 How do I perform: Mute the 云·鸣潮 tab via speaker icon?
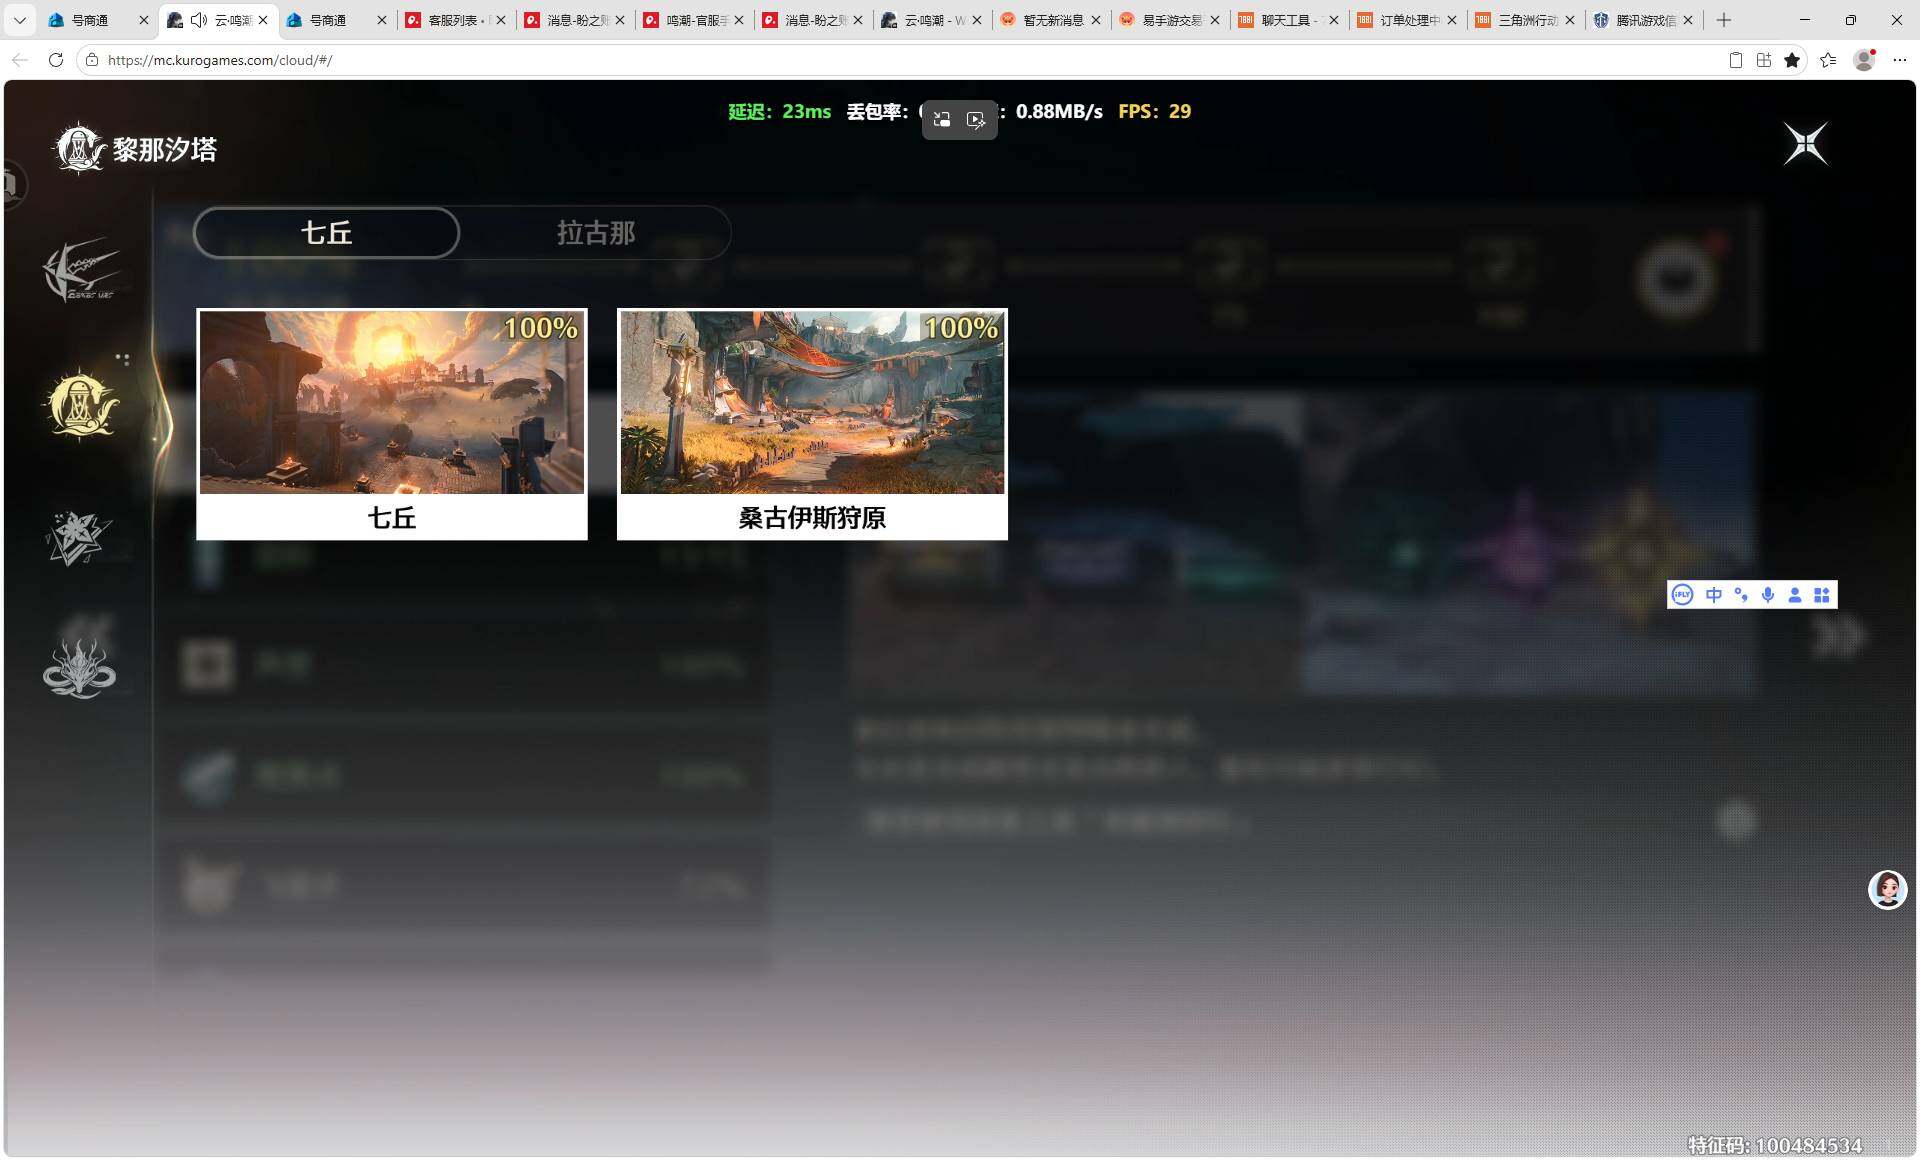(198, 20)
